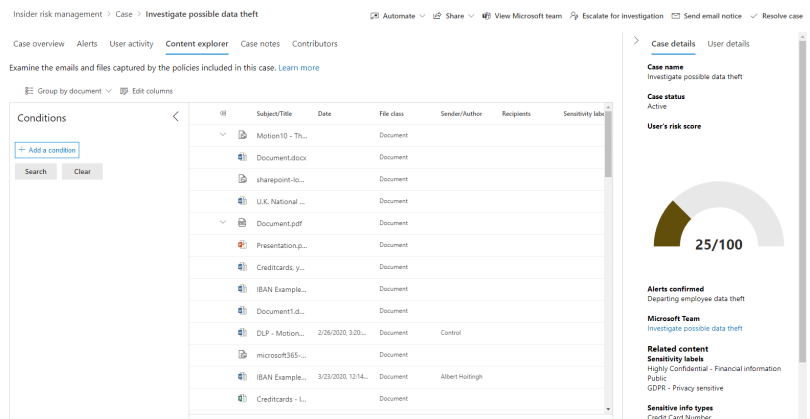Click the Automate flow icon
Image resolution: width=810 pixels, height=419 pixels.
(374, 16)
